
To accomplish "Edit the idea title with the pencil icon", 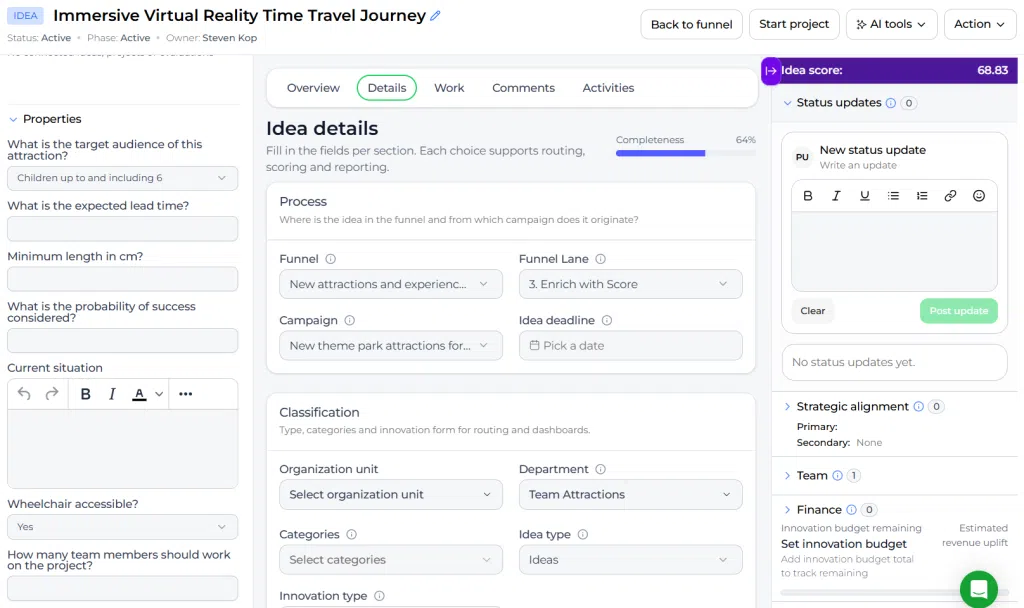I will point(436,16).
